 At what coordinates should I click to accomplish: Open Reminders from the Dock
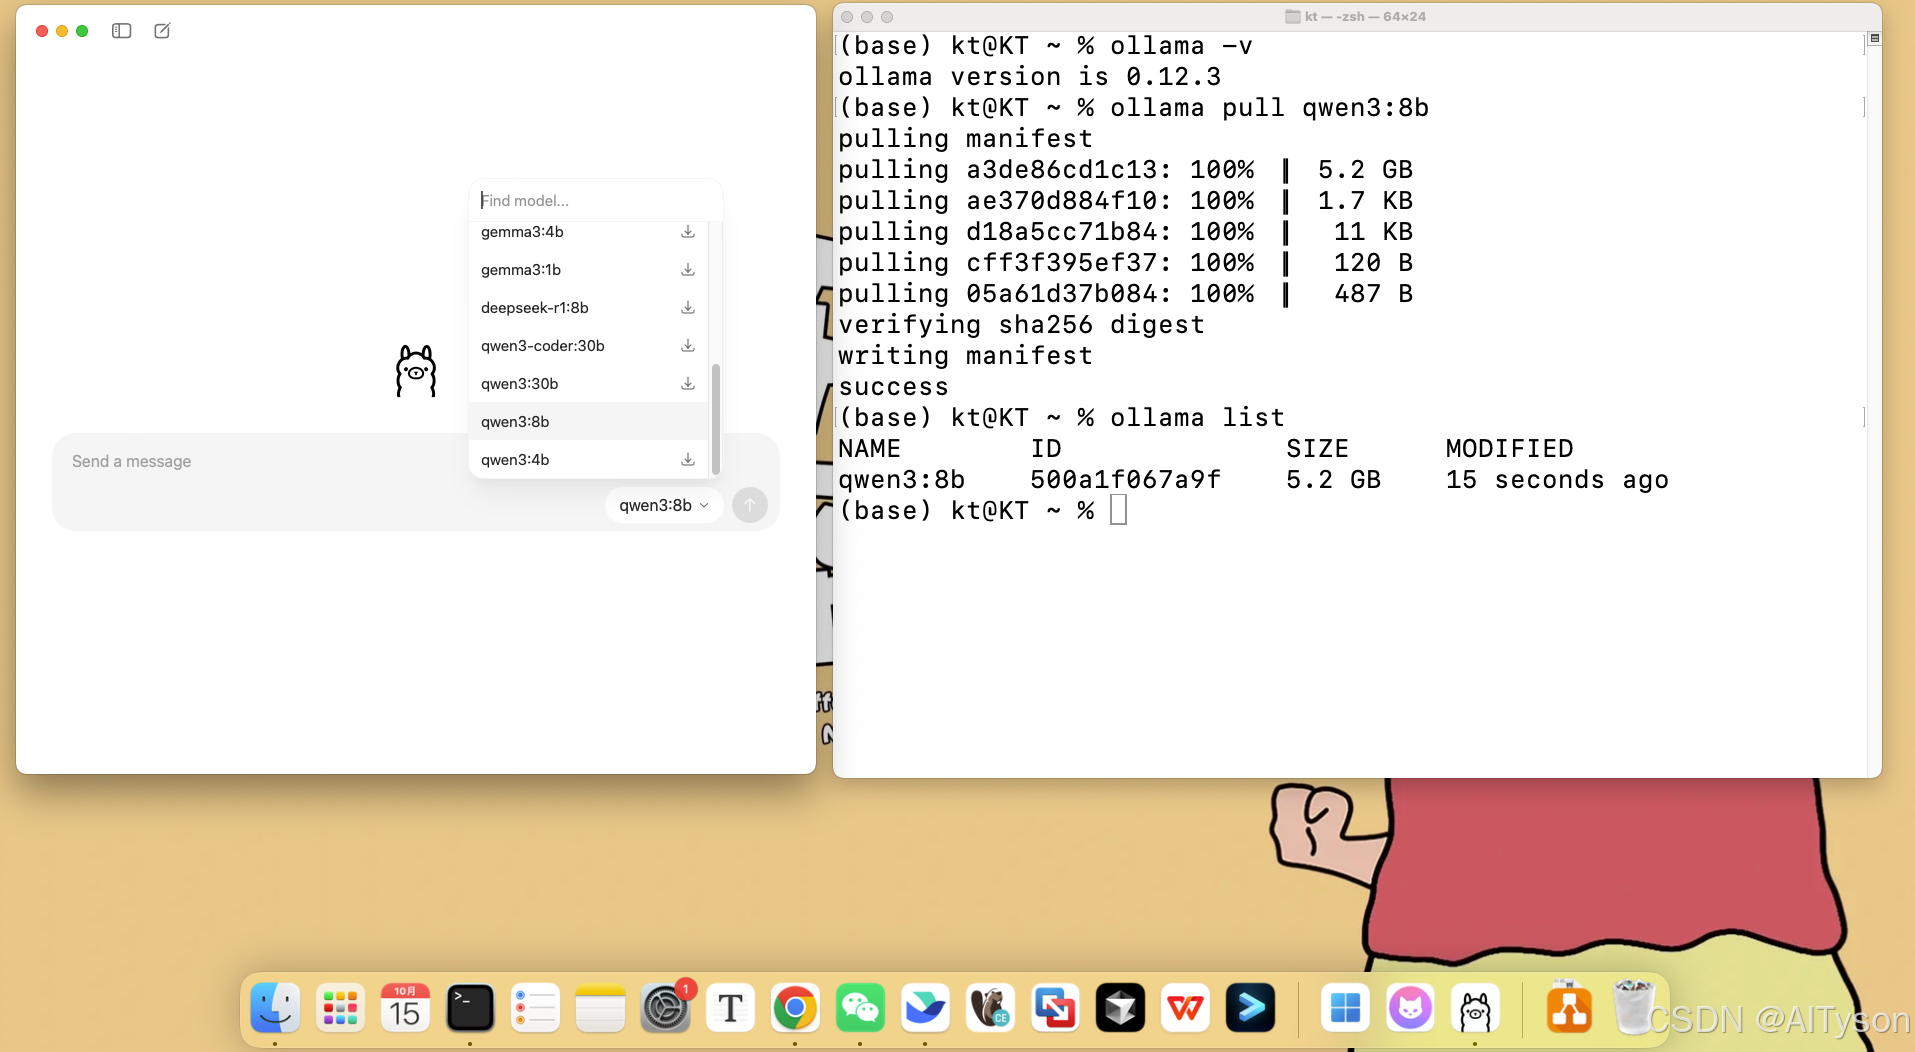(x=535, y=1008)
